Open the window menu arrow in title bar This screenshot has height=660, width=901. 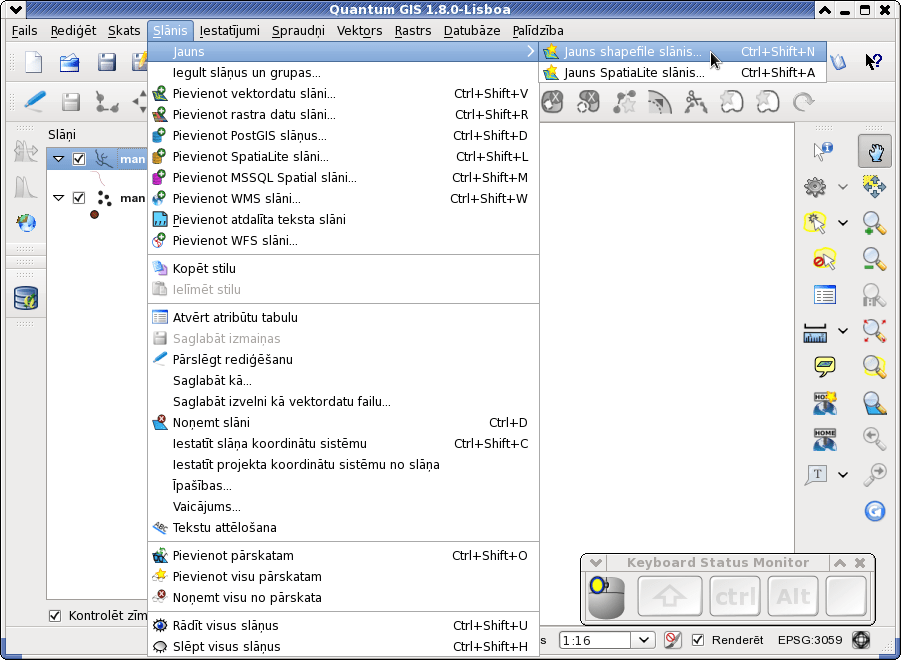tap(15, 9)
